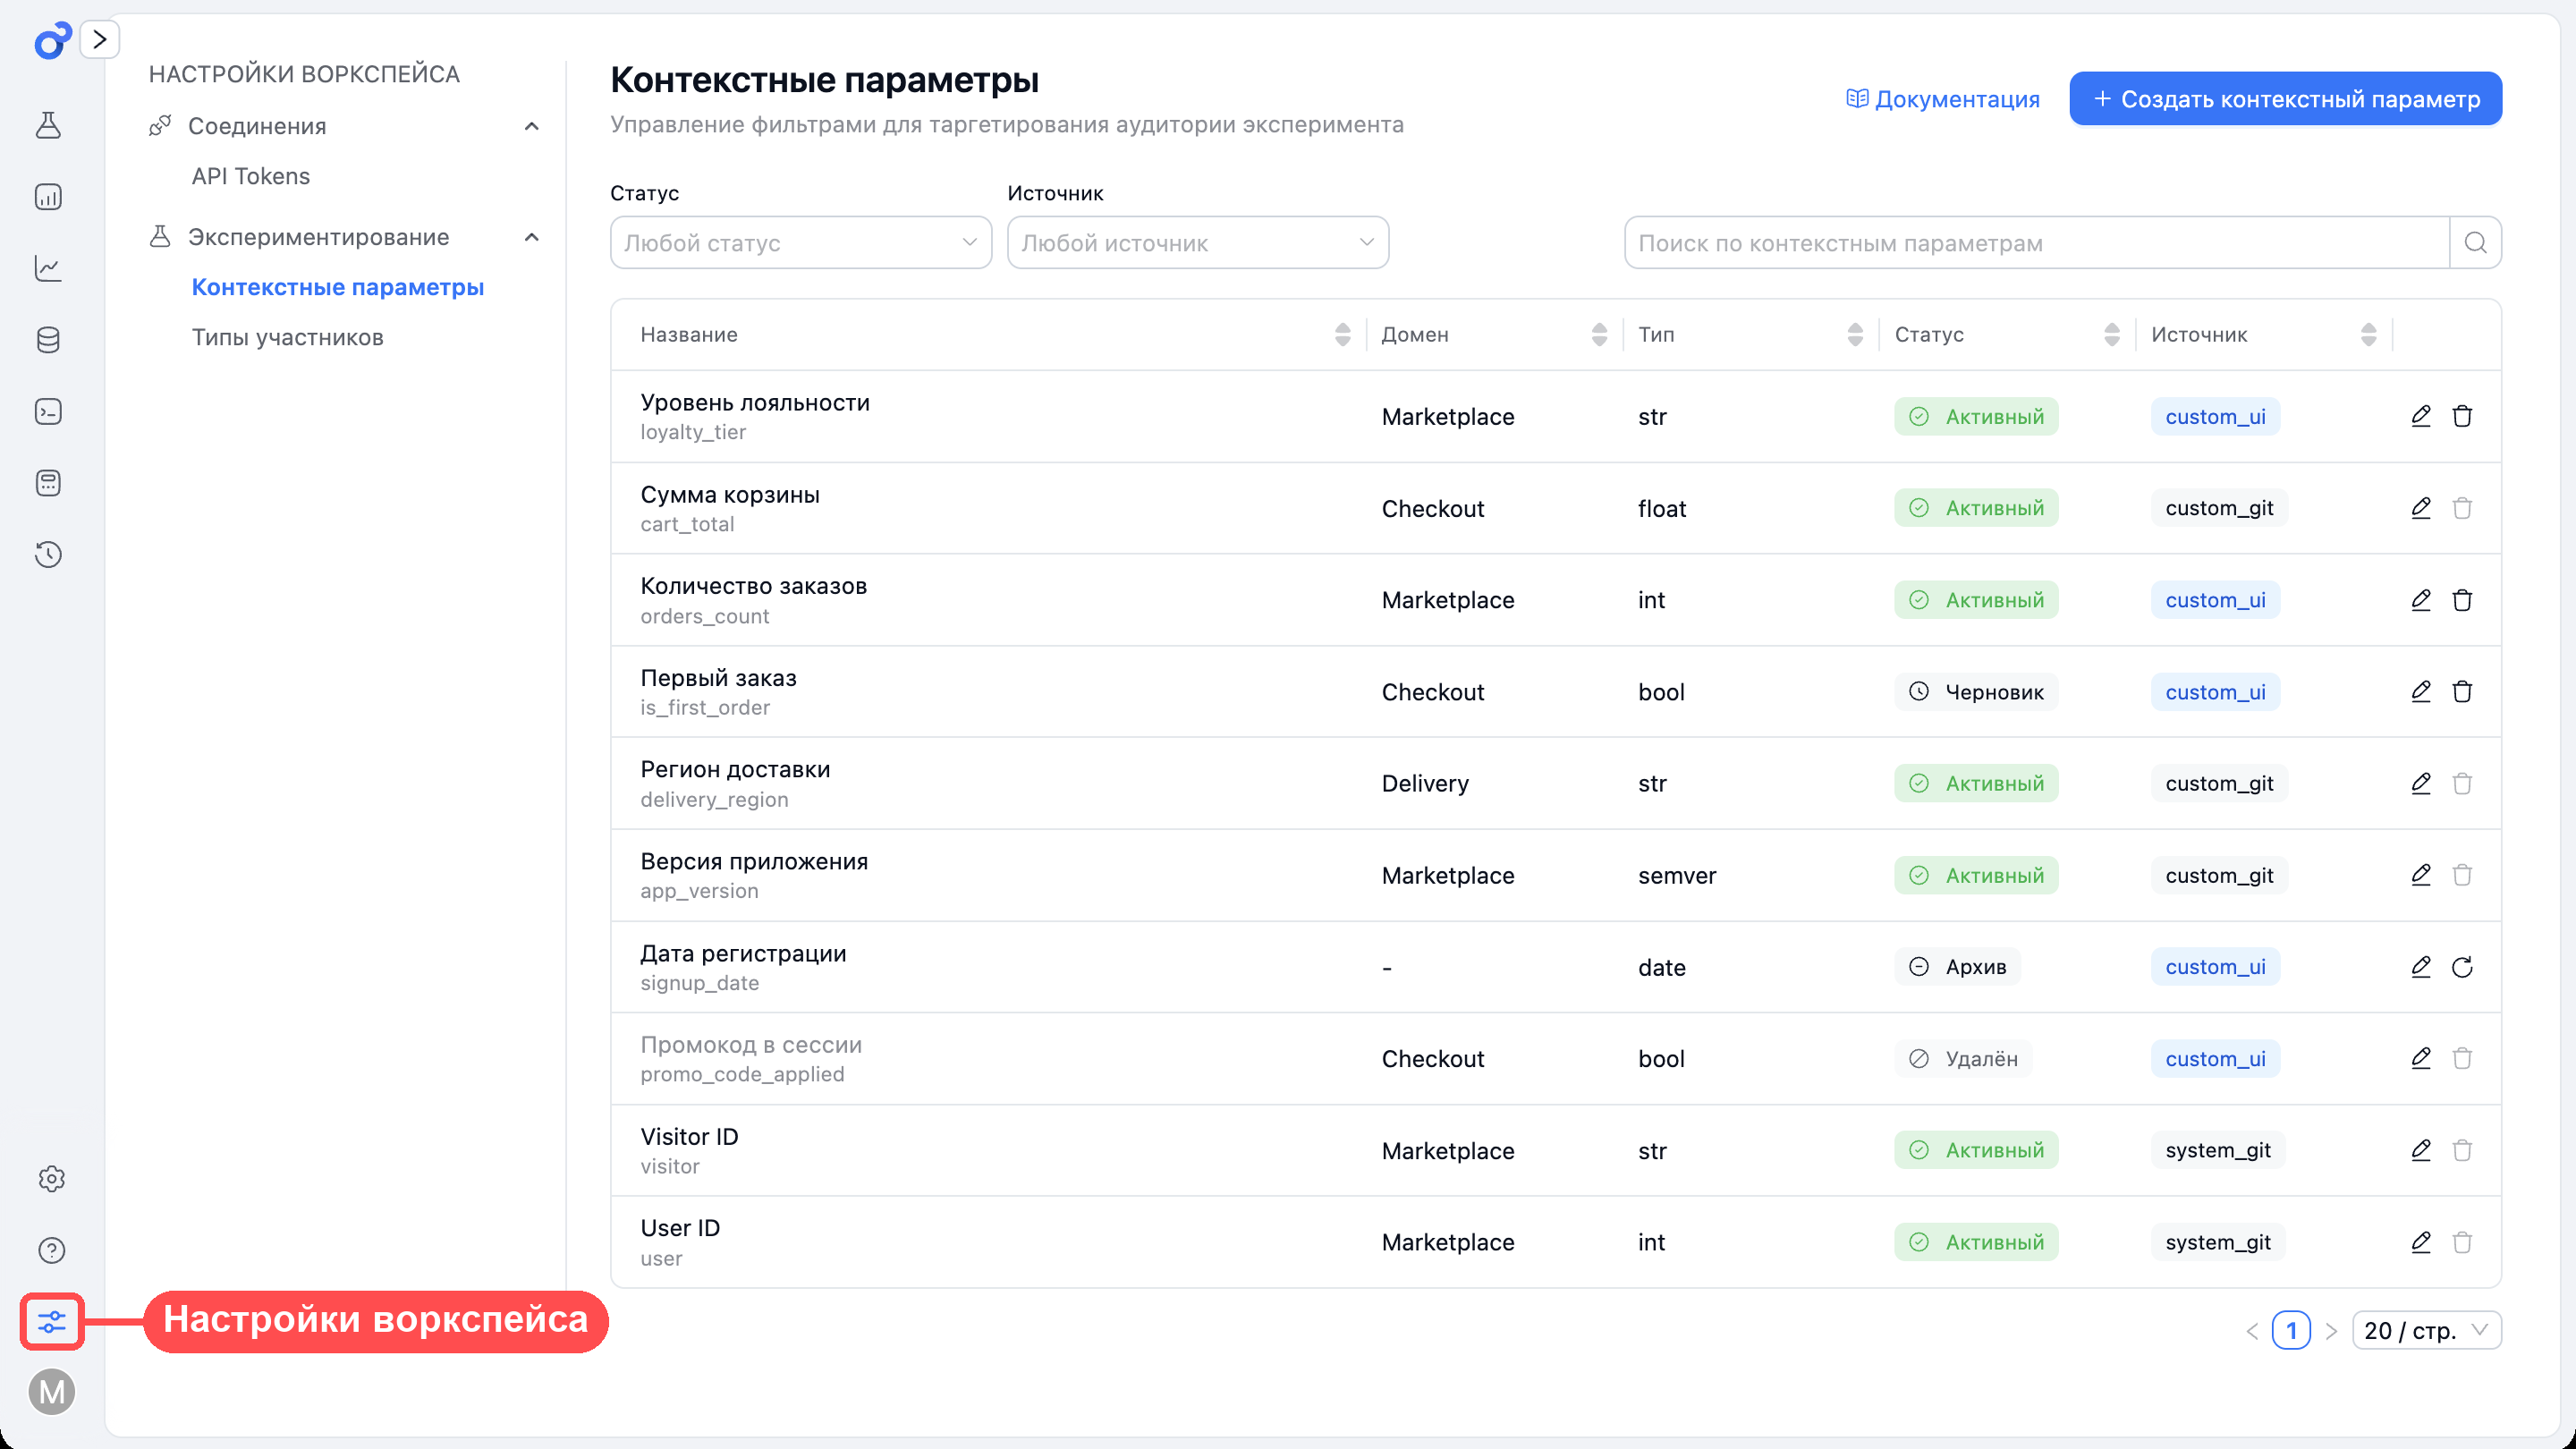The width and height of the screenshot is (2576, 1449).
Task: Open the terminal console sidebar icon
Action: pos(49,411)
